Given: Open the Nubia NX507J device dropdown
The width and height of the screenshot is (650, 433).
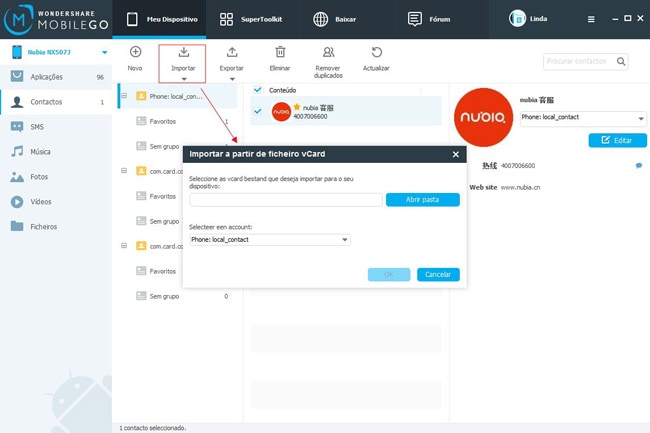Looking at the screenshot, I should [104, 52].
